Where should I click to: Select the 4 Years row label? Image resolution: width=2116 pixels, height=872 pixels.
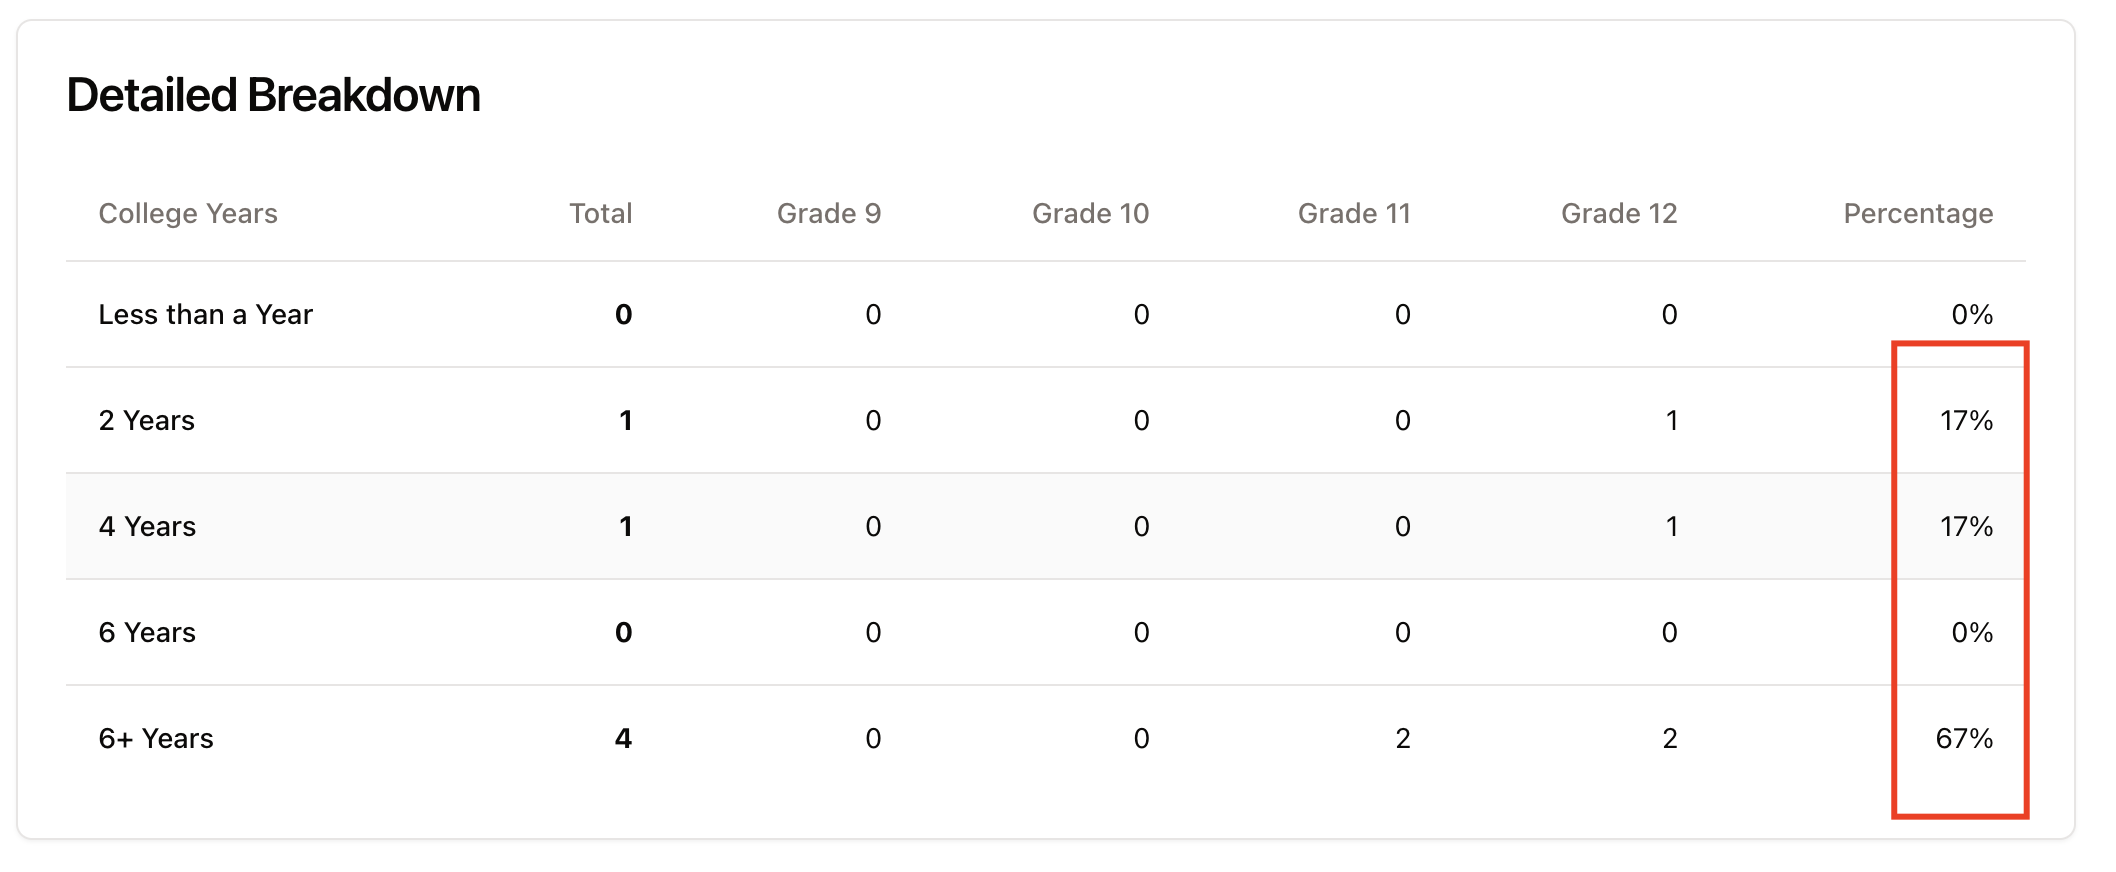coord(147,526)
